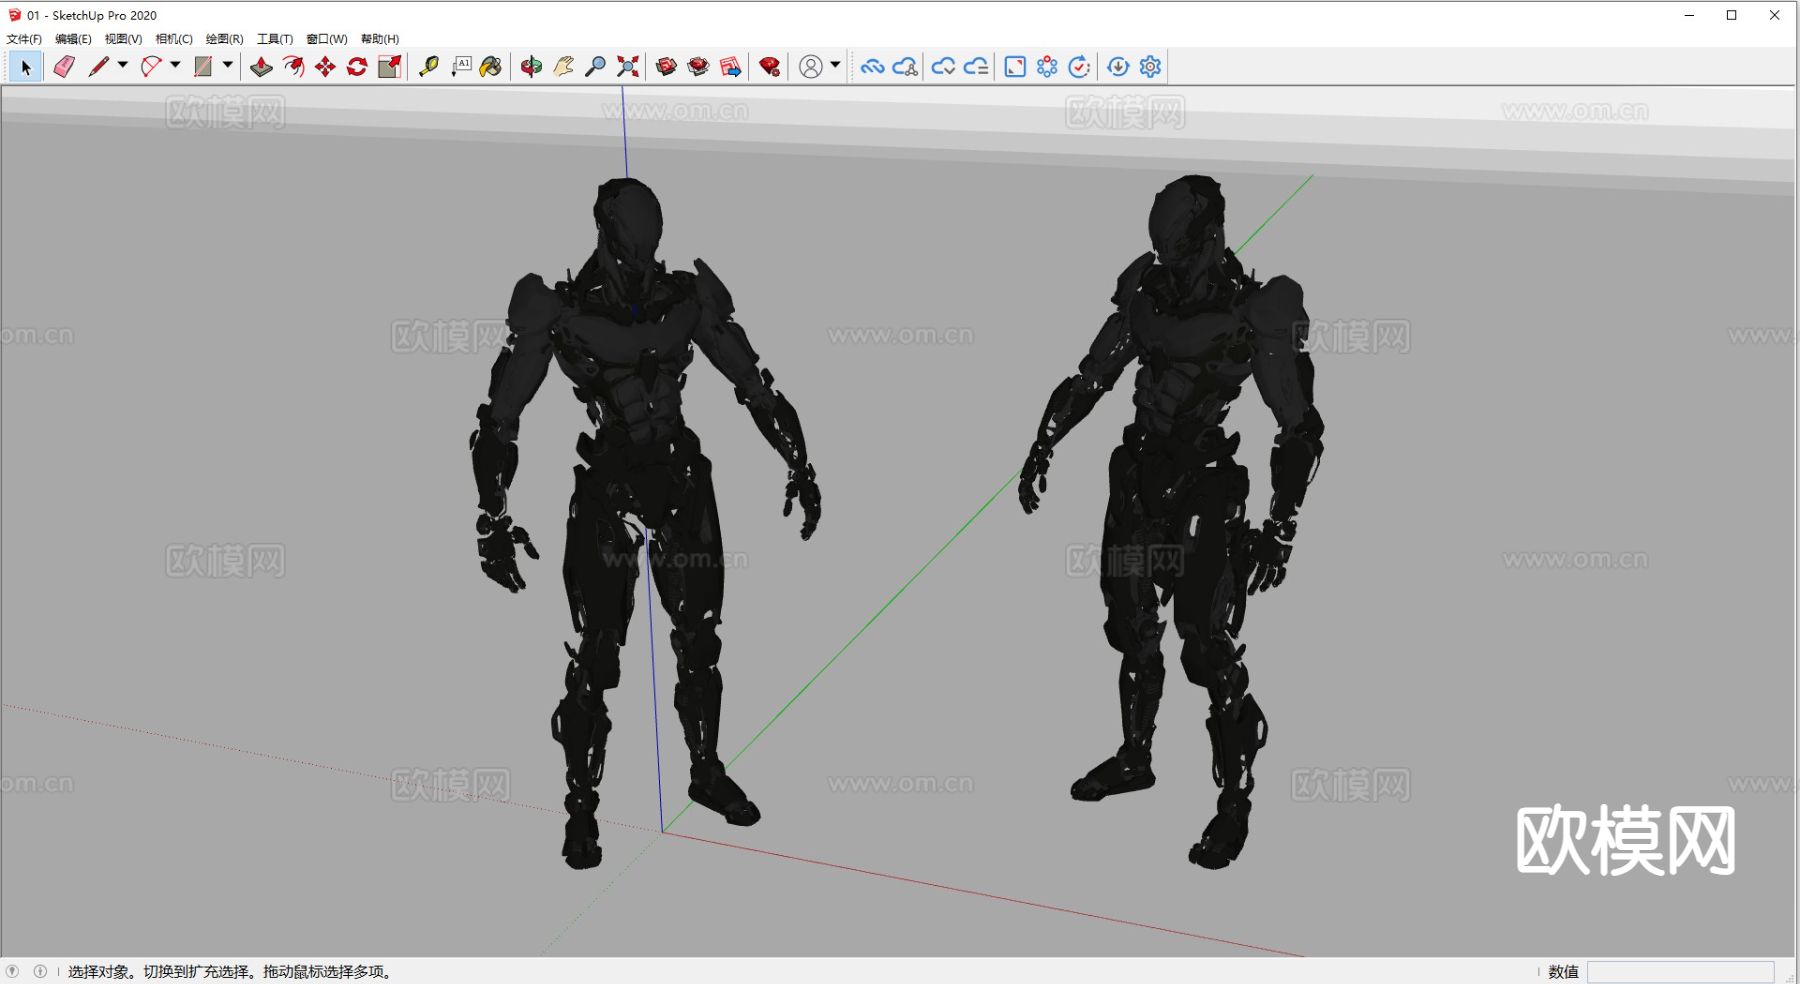Pick the Tape Measure tool
The image size is (1800, 984).
tap(429, 67)
